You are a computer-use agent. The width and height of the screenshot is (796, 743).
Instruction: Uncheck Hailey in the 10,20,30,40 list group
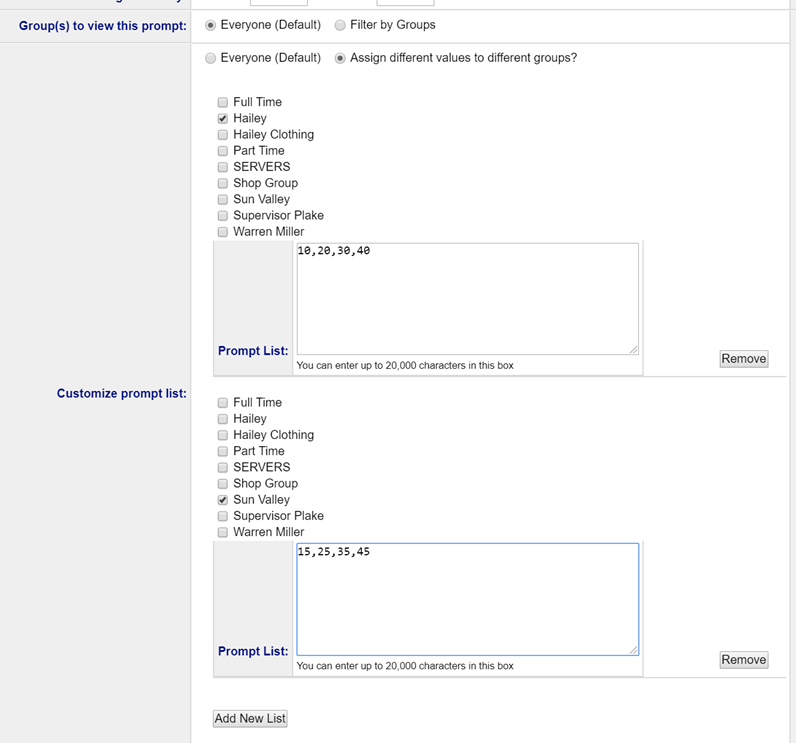click(223, 118)
